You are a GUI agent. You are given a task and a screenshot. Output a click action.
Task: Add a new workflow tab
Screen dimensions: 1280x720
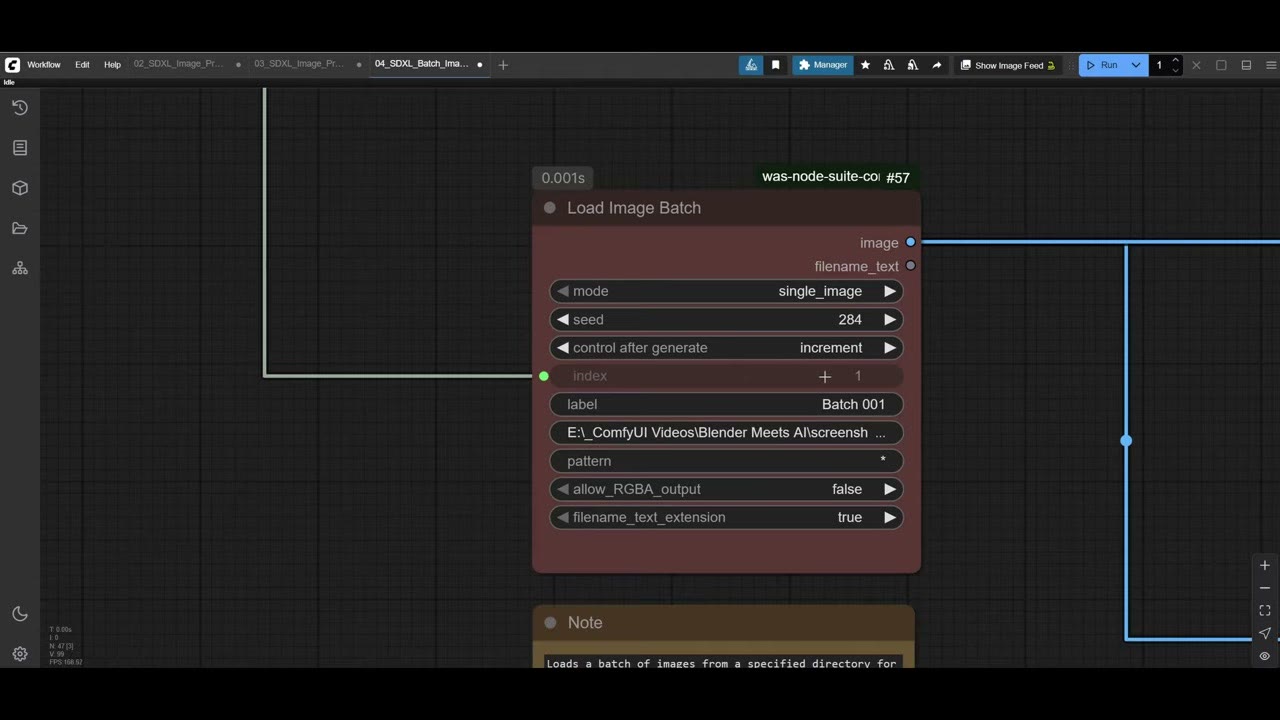503,65
